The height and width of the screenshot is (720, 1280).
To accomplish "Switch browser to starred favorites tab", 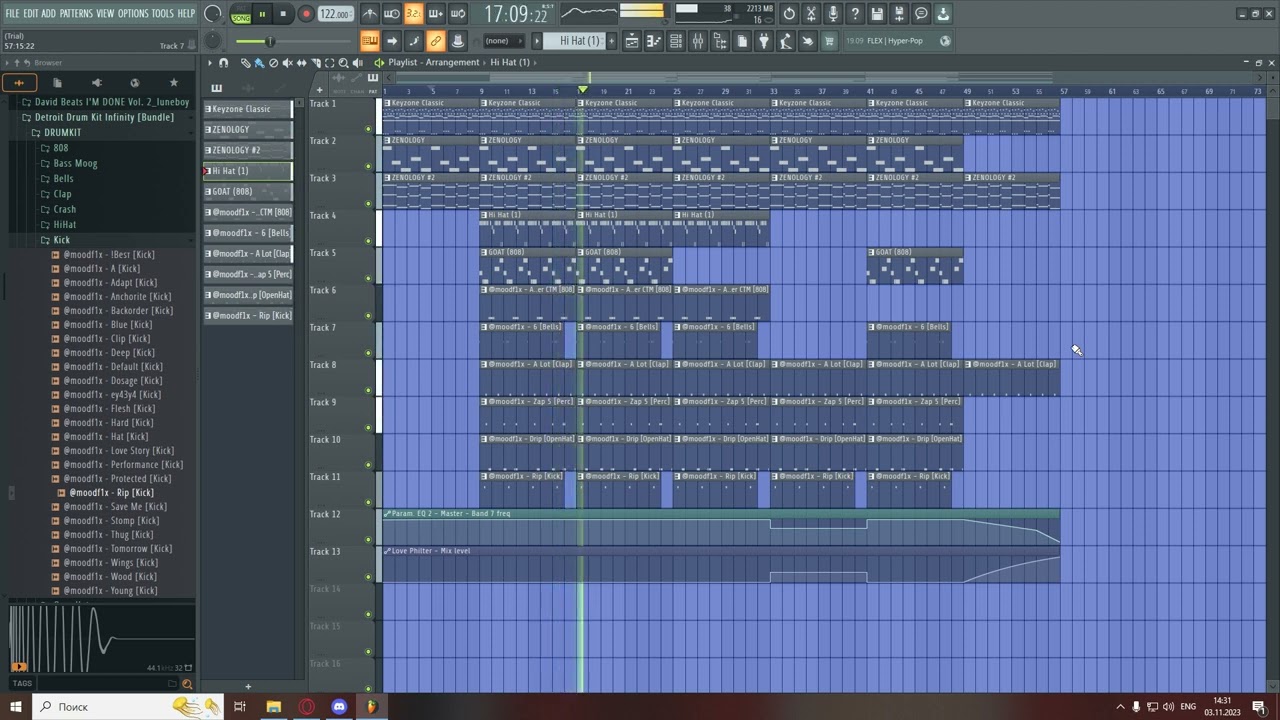I will click(174, 83).
